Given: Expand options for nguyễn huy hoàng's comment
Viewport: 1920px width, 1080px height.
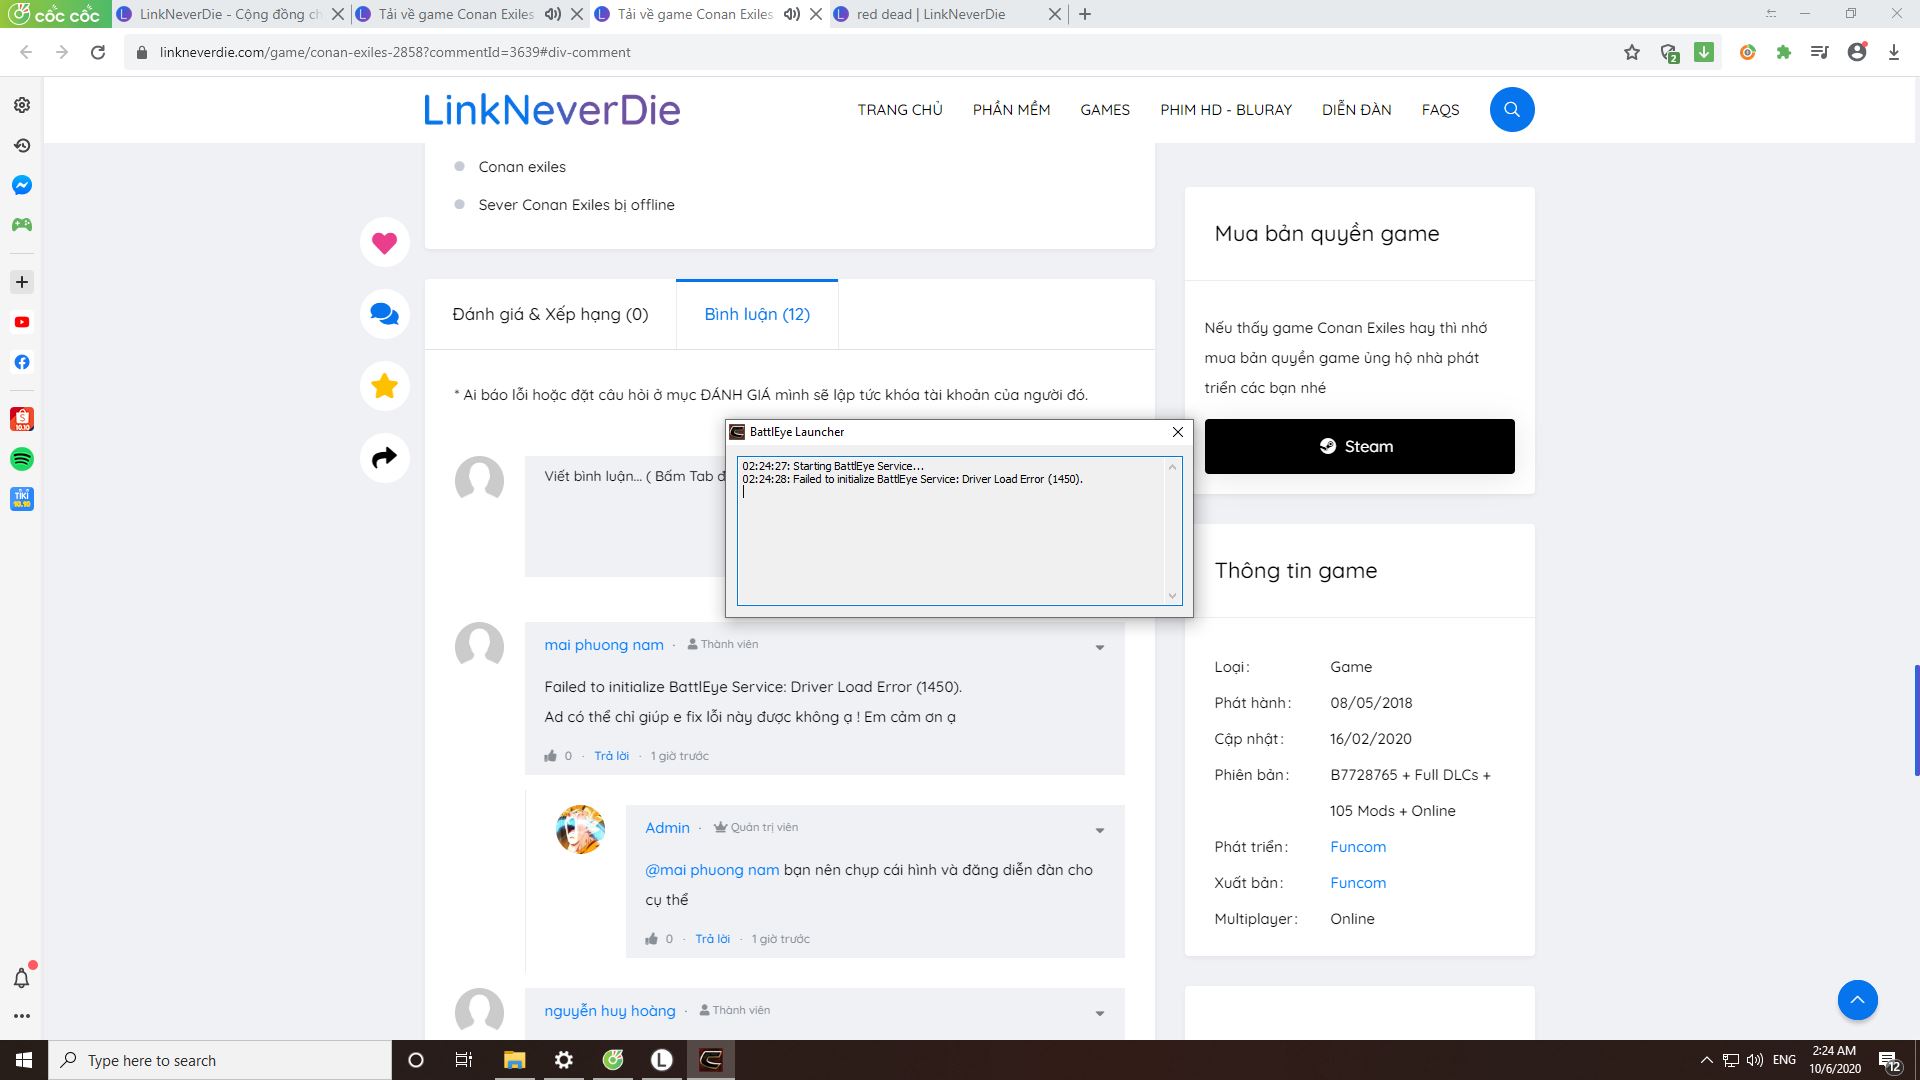Looking at the screenshot, I should click(x=1099, y=1014).
